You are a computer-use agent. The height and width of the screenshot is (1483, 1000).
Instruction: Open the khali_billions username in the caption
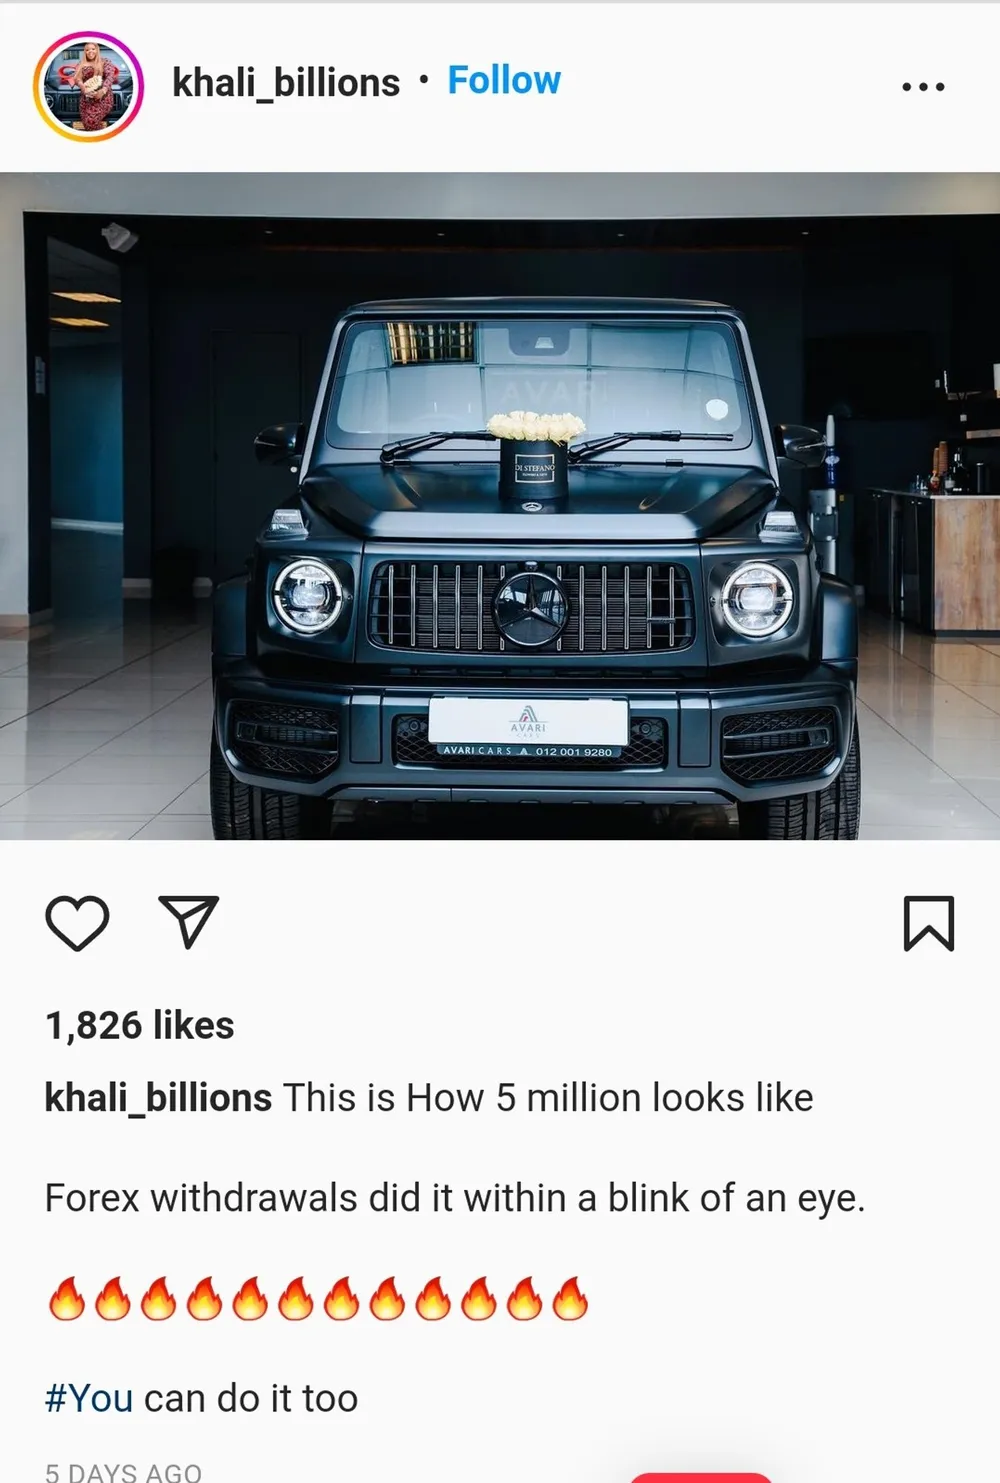tap(158, 1098)
